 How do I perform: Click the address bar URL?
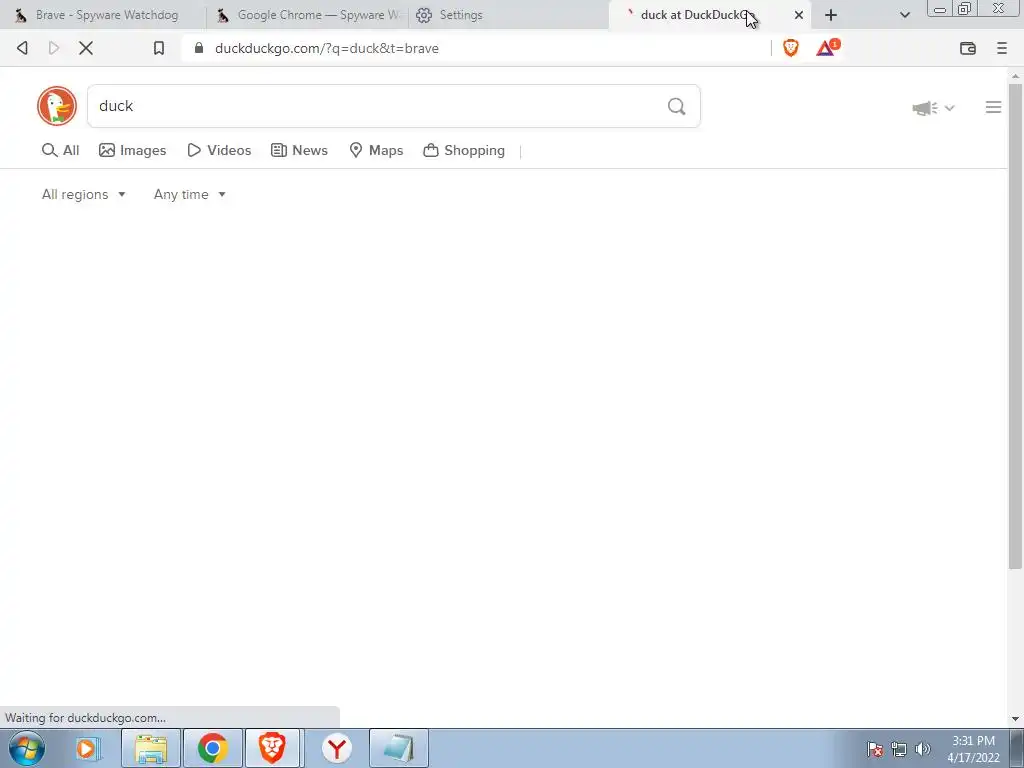point(327,48)
